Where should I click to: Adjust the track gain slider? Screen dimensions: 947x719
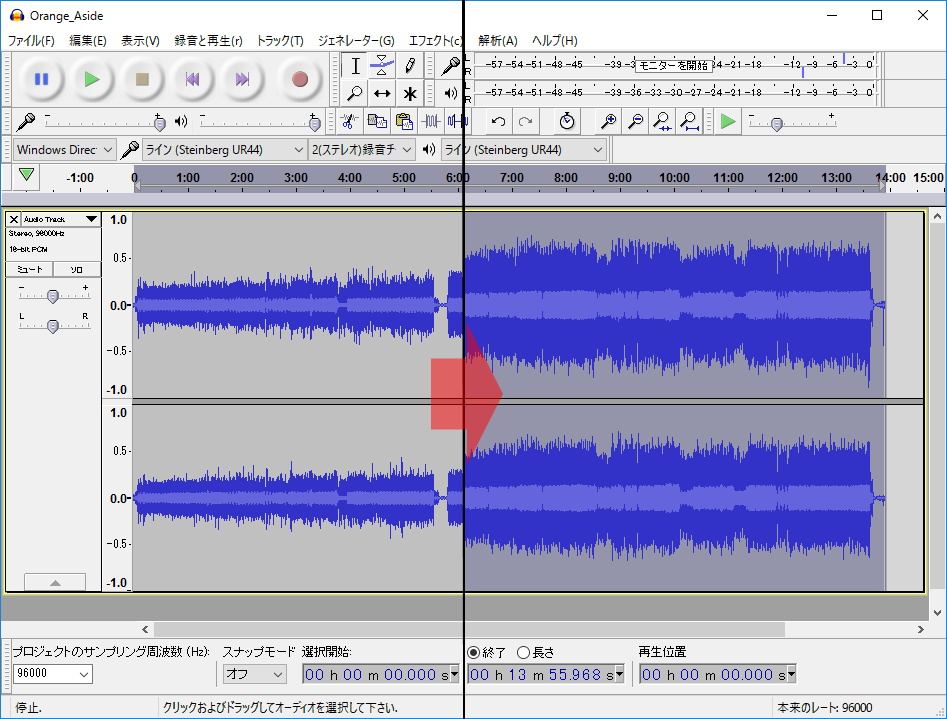click(x=55, y=295)
